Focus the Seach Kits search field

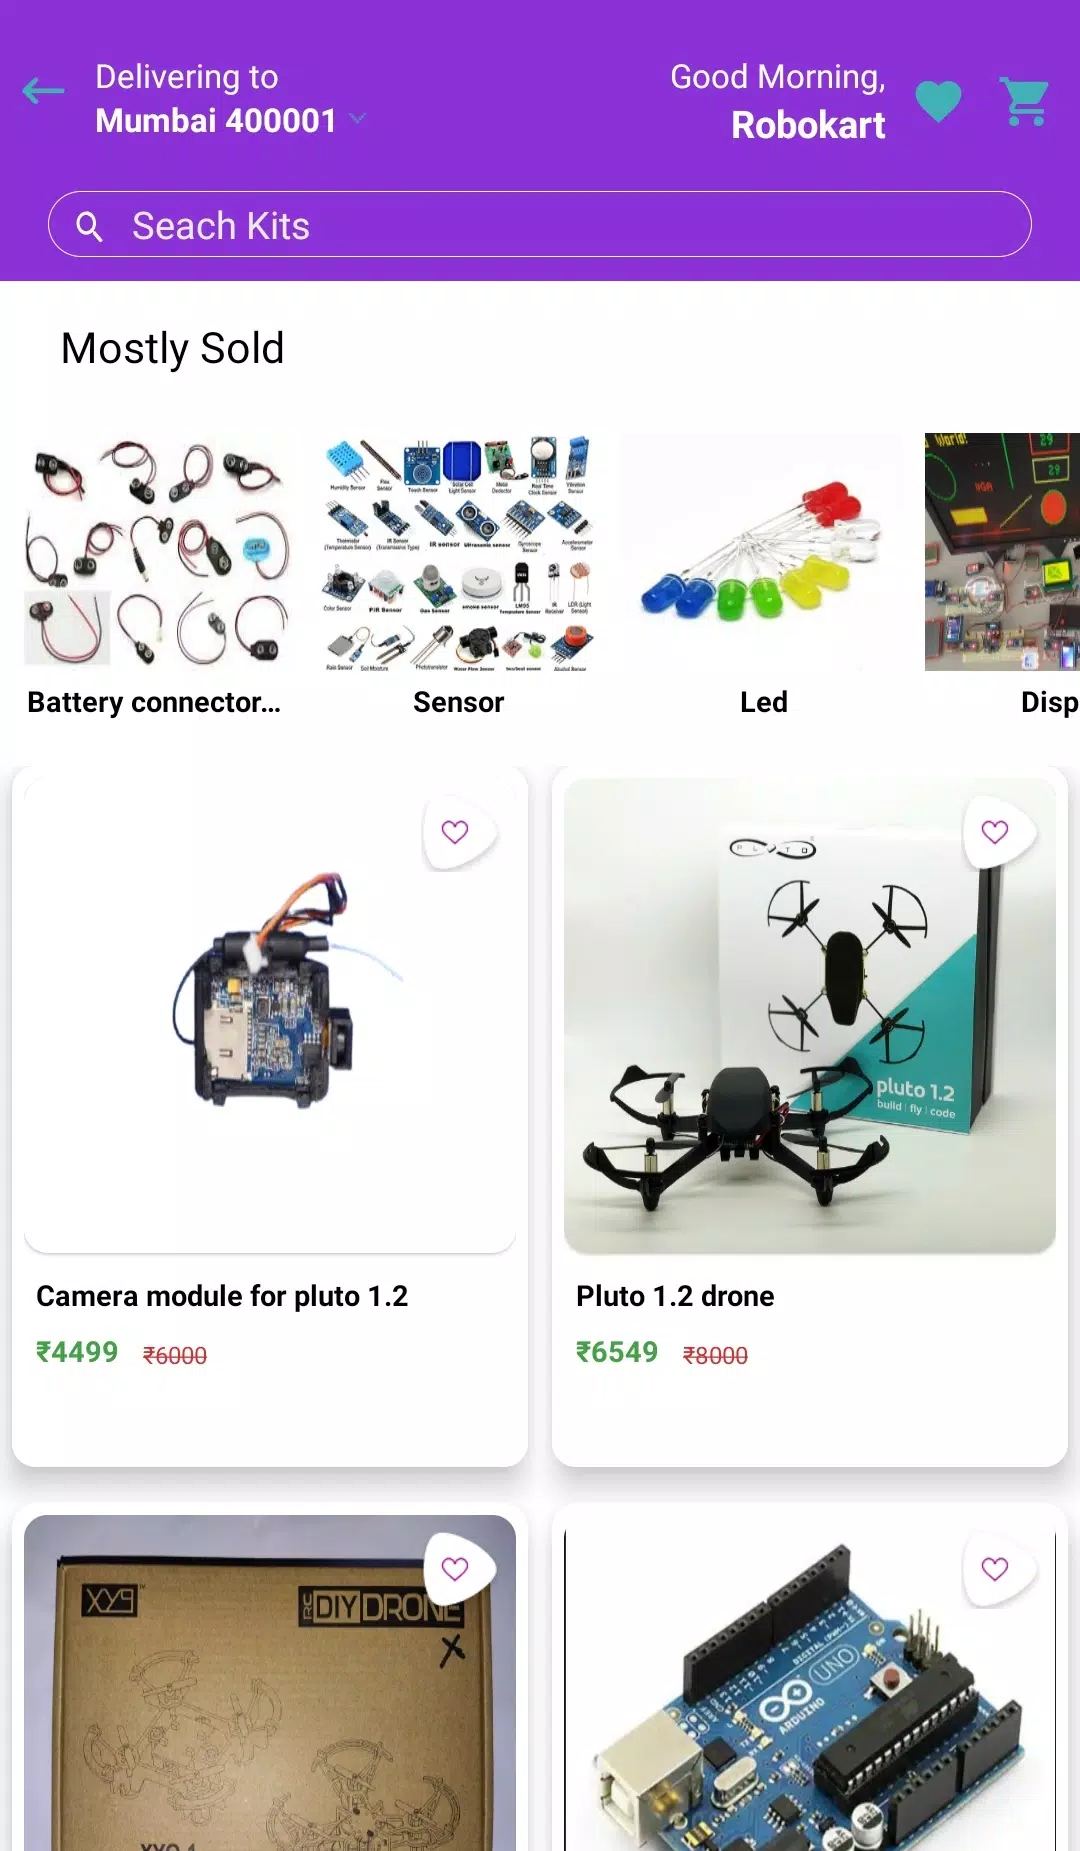[x=540, y=224]
